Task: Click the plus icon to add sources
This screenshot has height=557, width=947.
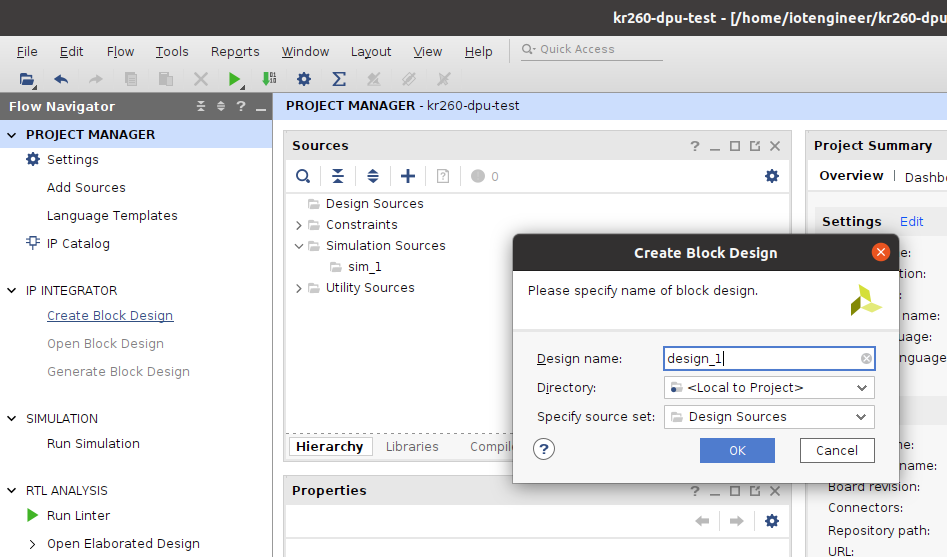Action: point(408,176)
